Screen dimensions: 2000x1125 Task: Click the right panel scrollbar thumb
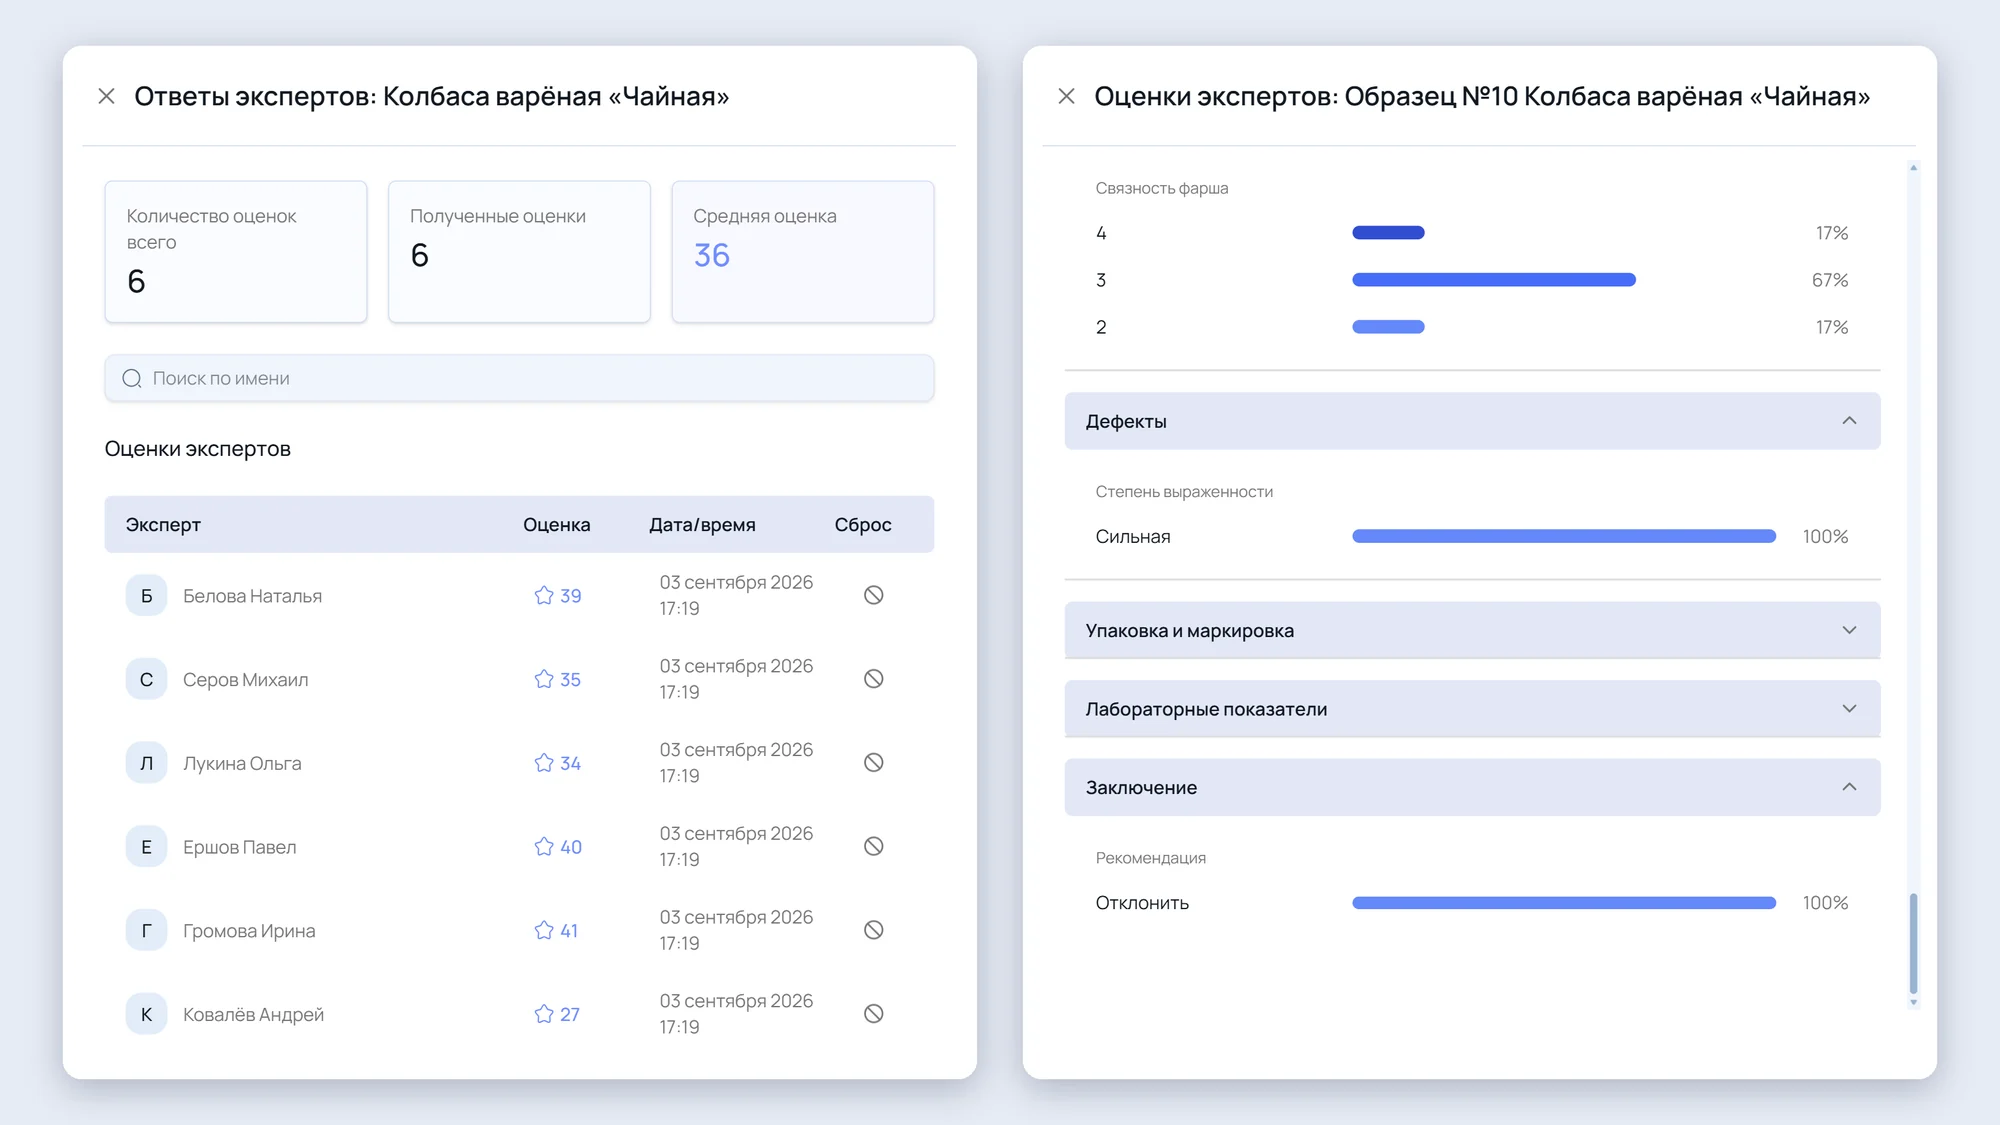tap(1913, 942)
